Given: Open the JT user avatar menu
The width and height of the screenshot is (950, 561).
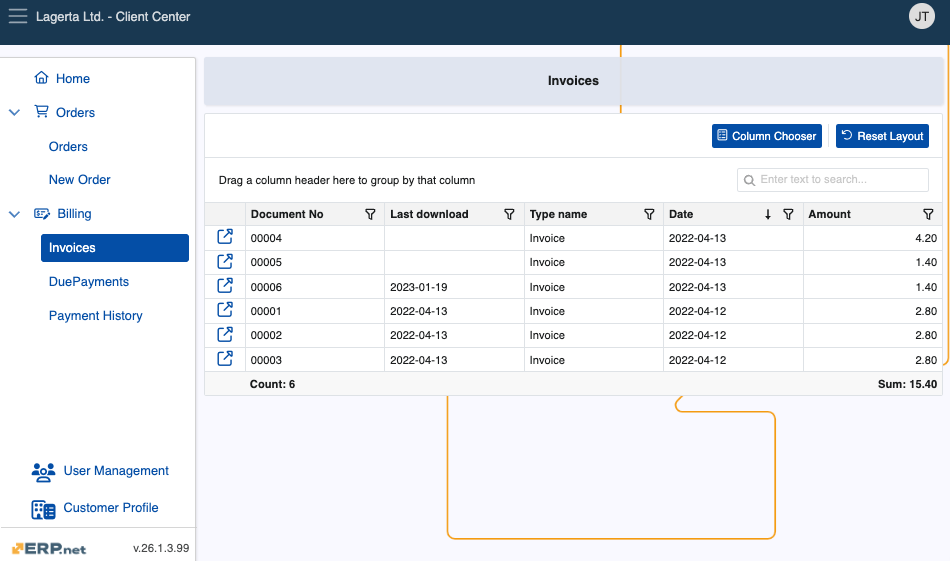Looking at the screenshot, I should tap(922, 16).
